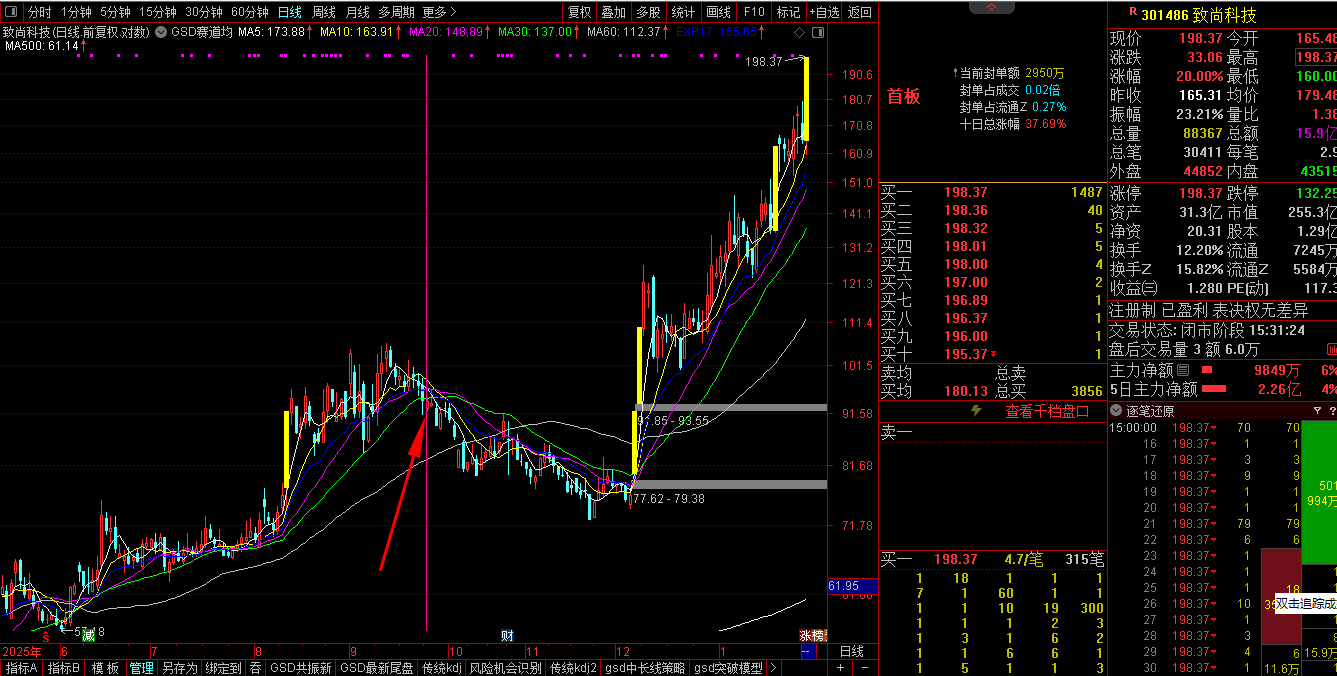Click the +自选 add to watchlist button

click(x=824, y=12)
